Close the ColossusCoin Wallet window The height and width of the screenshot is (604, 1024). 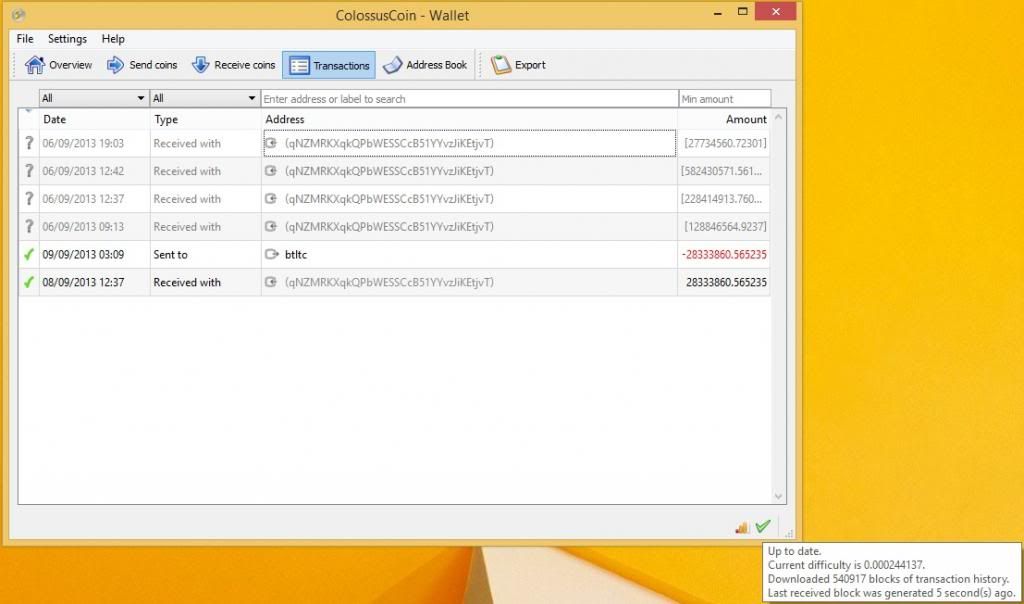tap(775, 12)
